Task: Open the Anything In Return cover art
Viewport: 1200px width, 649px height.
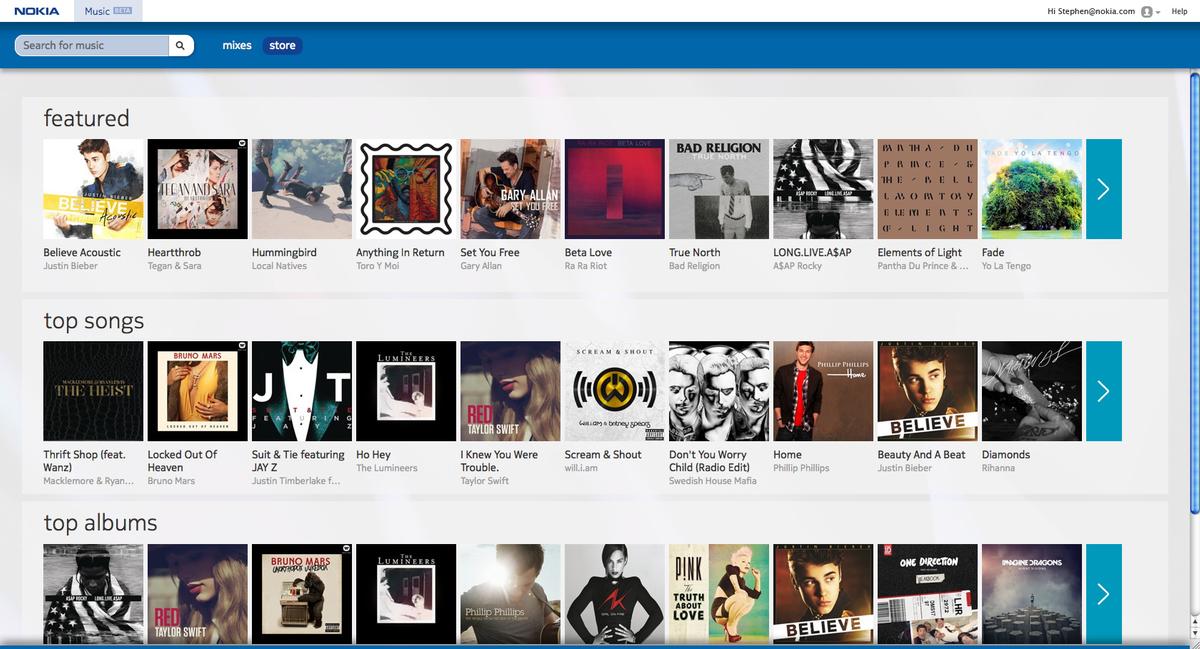Action: 406,189
